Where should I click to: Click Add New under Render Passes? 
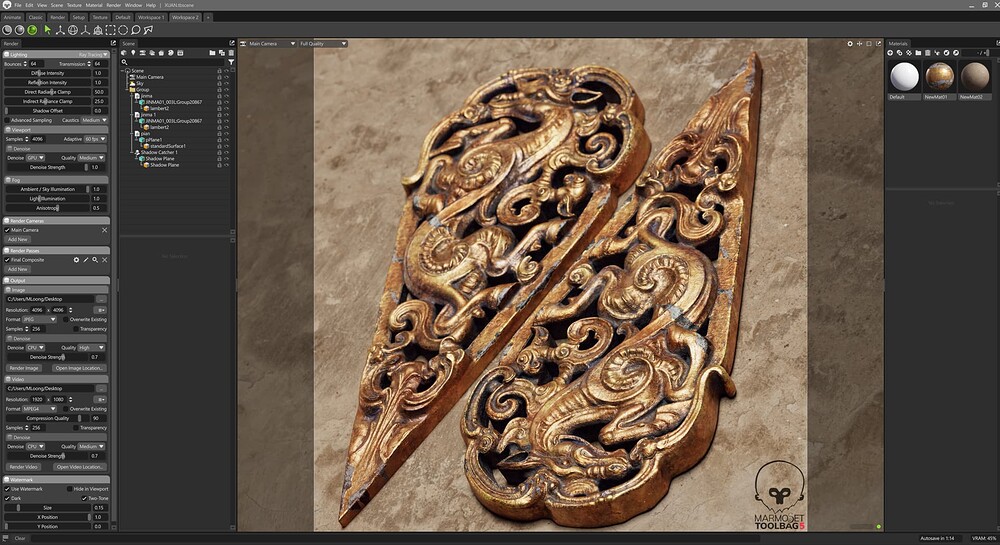click(x=18, y=270)
